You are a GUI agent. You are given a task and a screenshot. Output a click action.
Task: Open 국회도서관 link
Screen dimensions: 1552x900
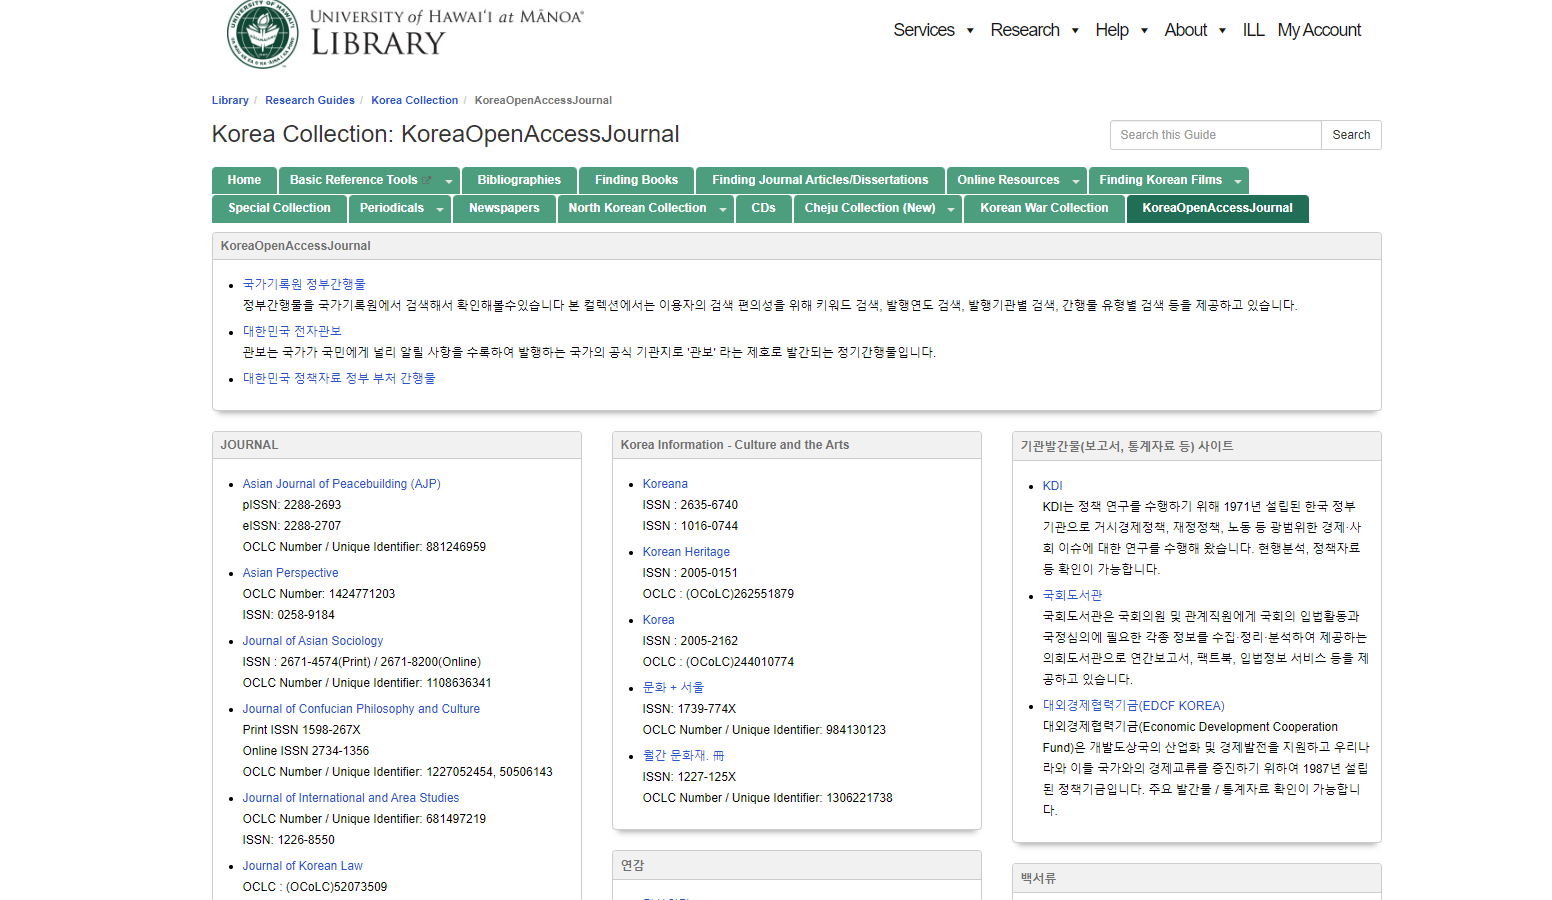tap(1072, 595)
